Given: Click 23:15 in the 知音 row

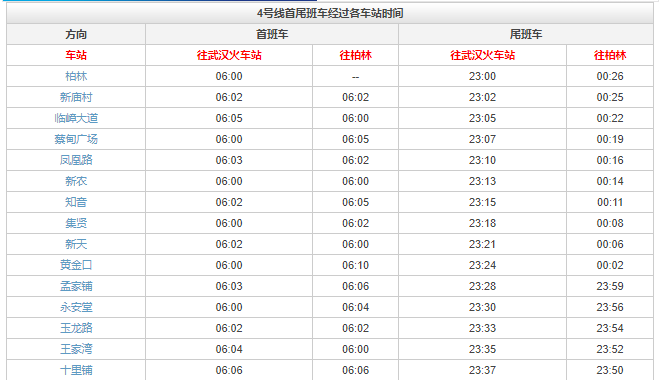Looking at the screenshot, I should pyautogui.click(x=483, y=202).
